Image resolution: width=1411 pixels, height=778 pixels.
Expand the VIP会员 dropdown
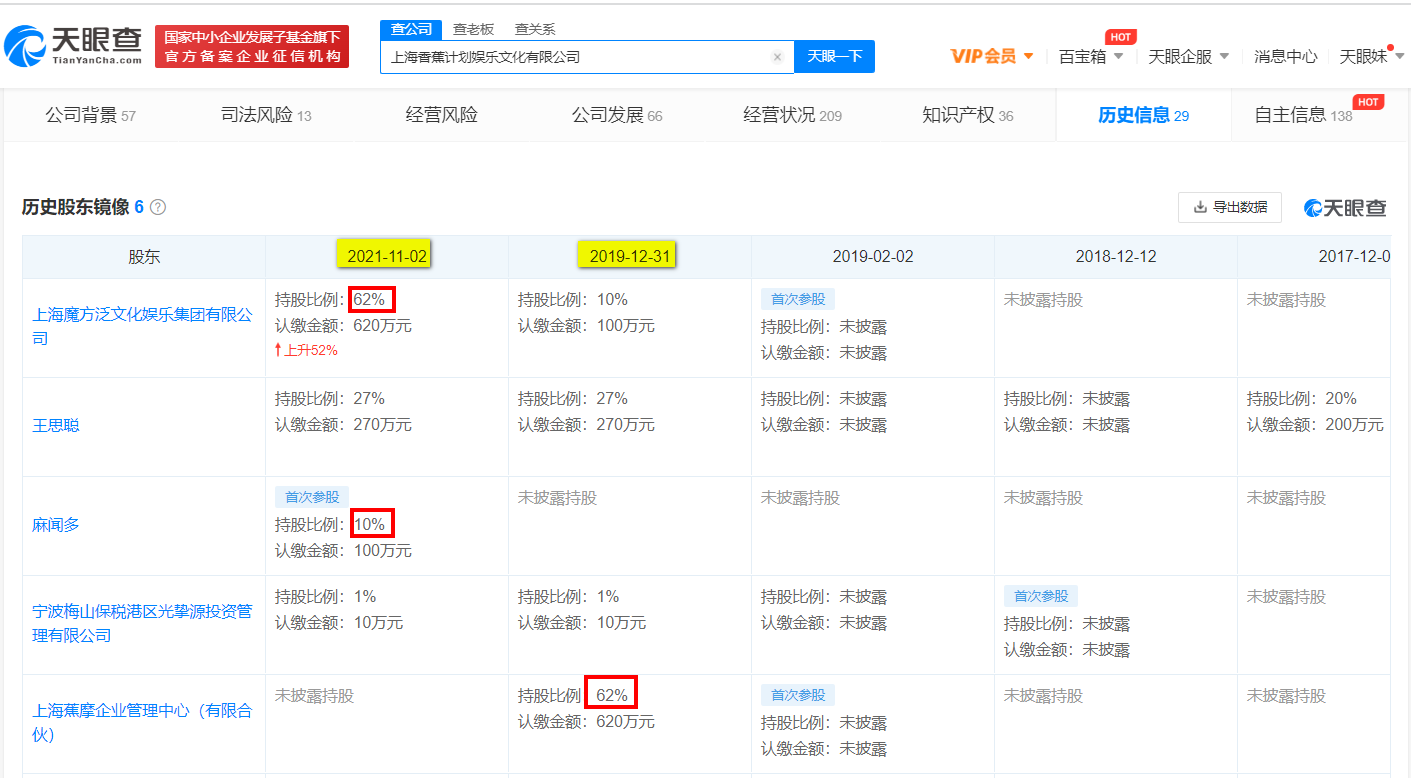[991, 57]
